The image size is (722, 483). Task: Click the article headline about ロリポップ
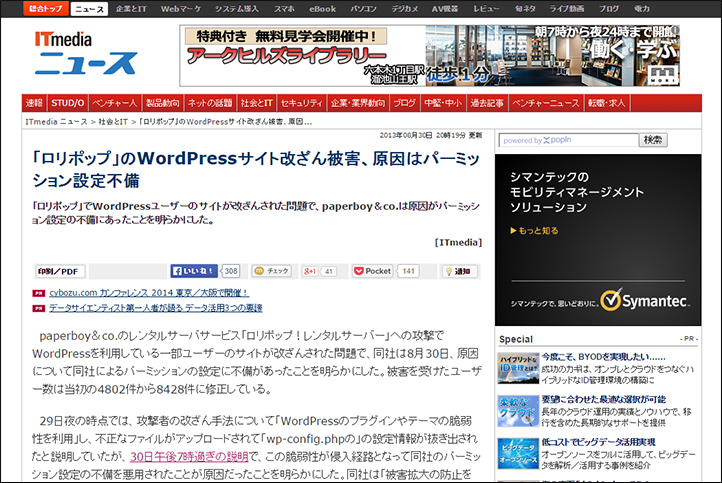pyautogui.click(x=256, y=169)
